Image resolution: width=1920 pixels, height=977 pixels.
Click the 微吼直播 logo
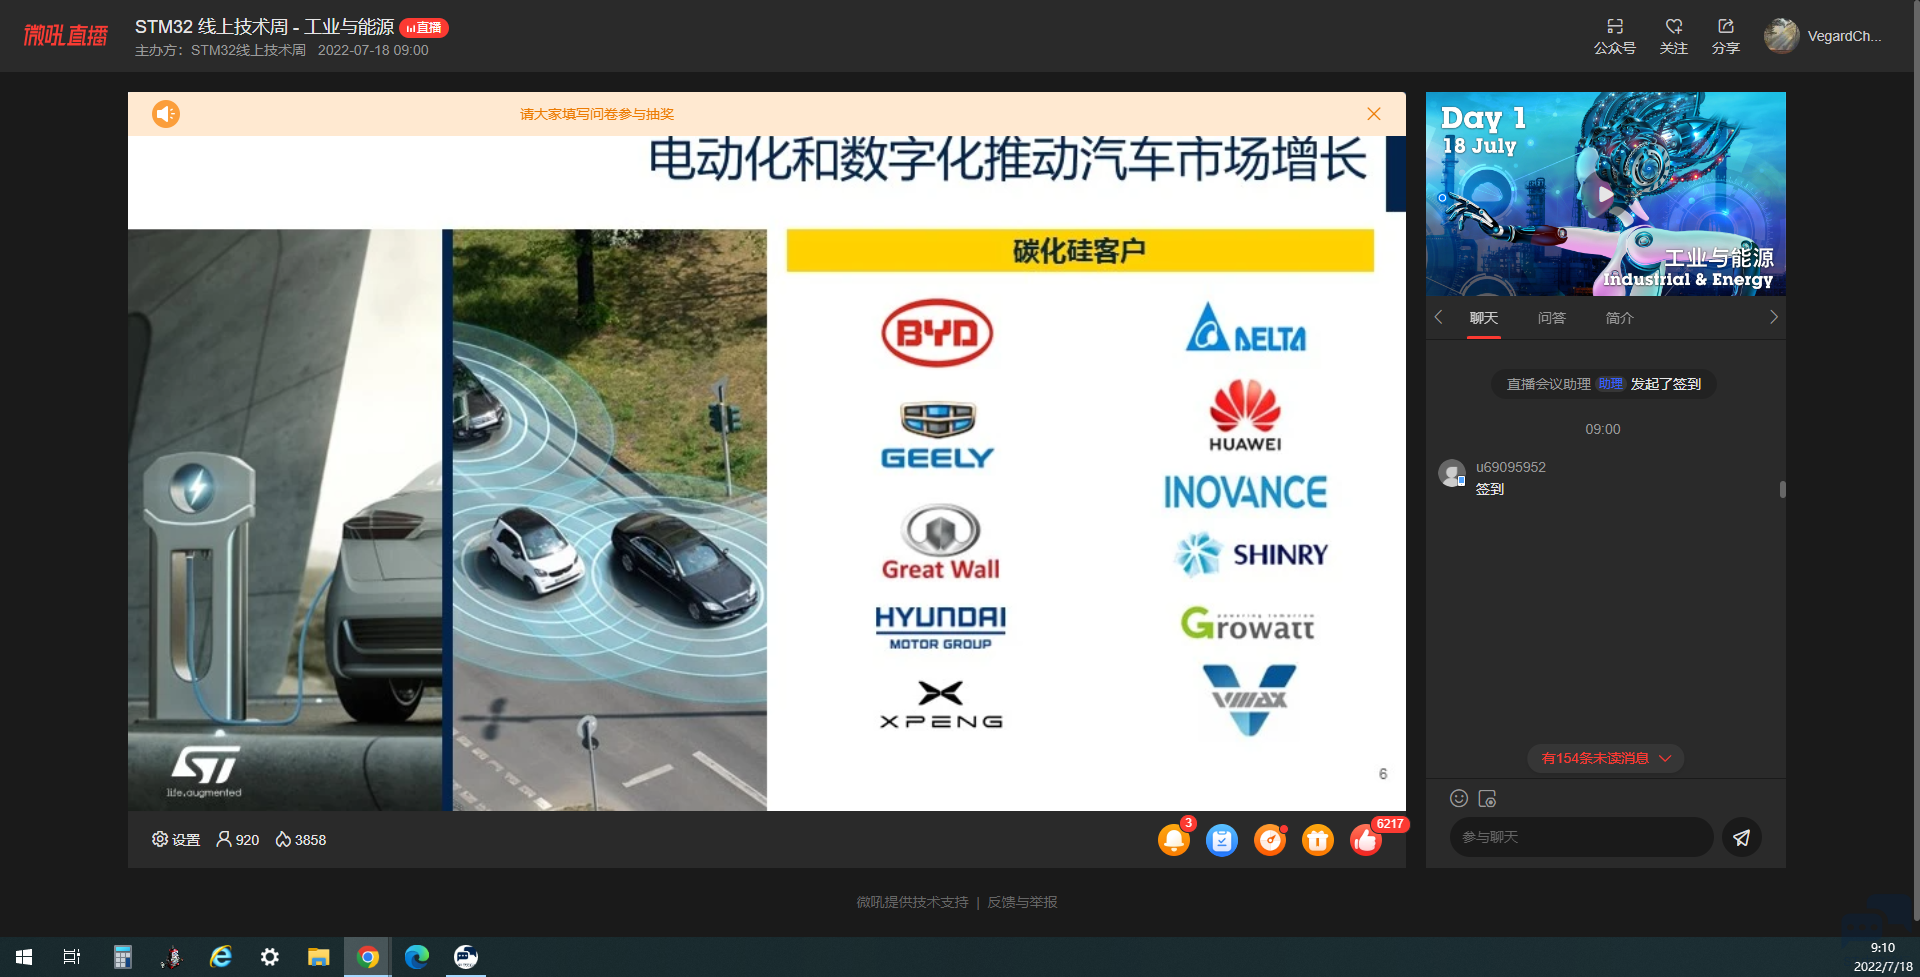point(65,36)
